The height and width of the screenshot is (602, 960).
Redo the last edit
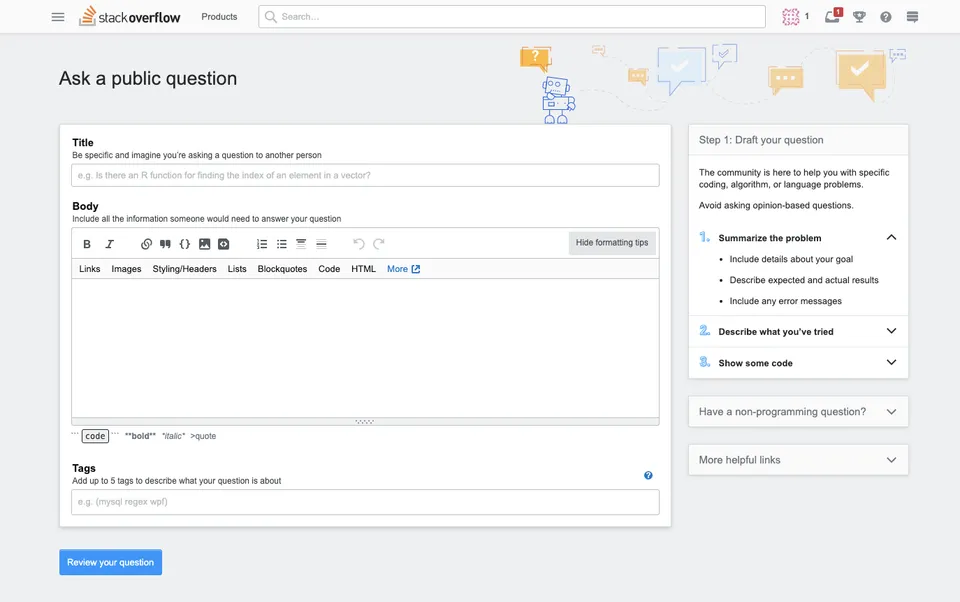379,244
